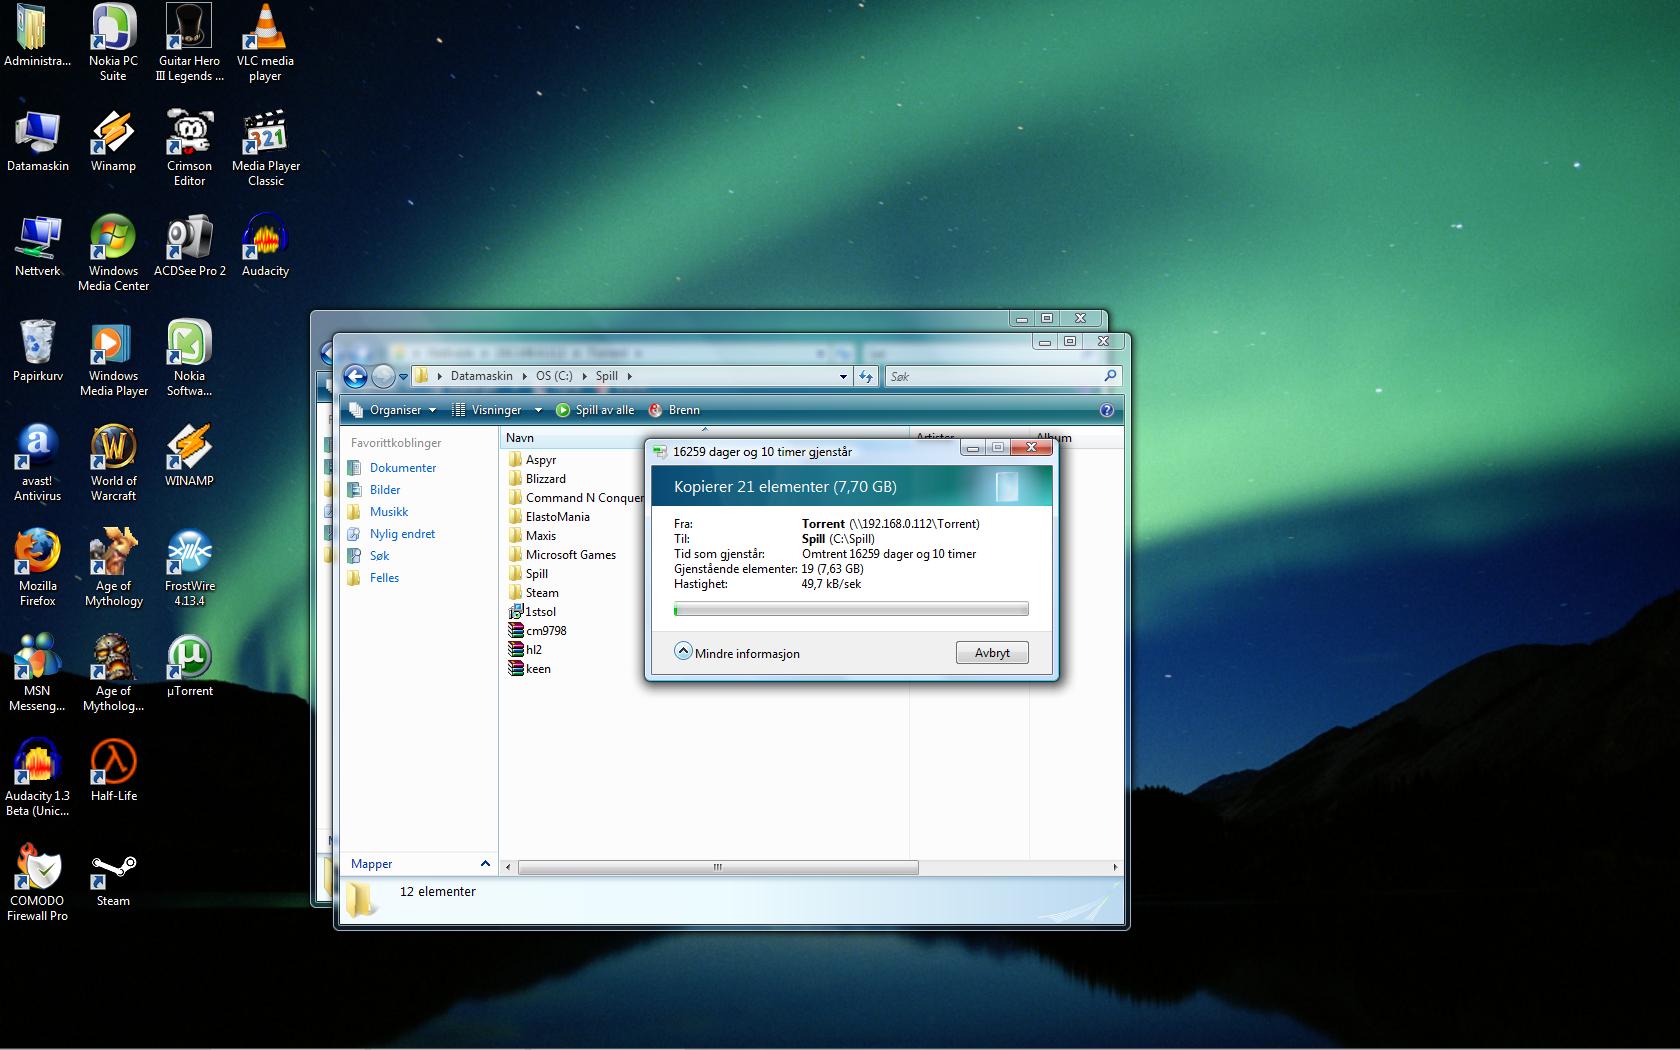Open avast! Antivirus shortcut
The image size is (1680, 1050).
38,463
